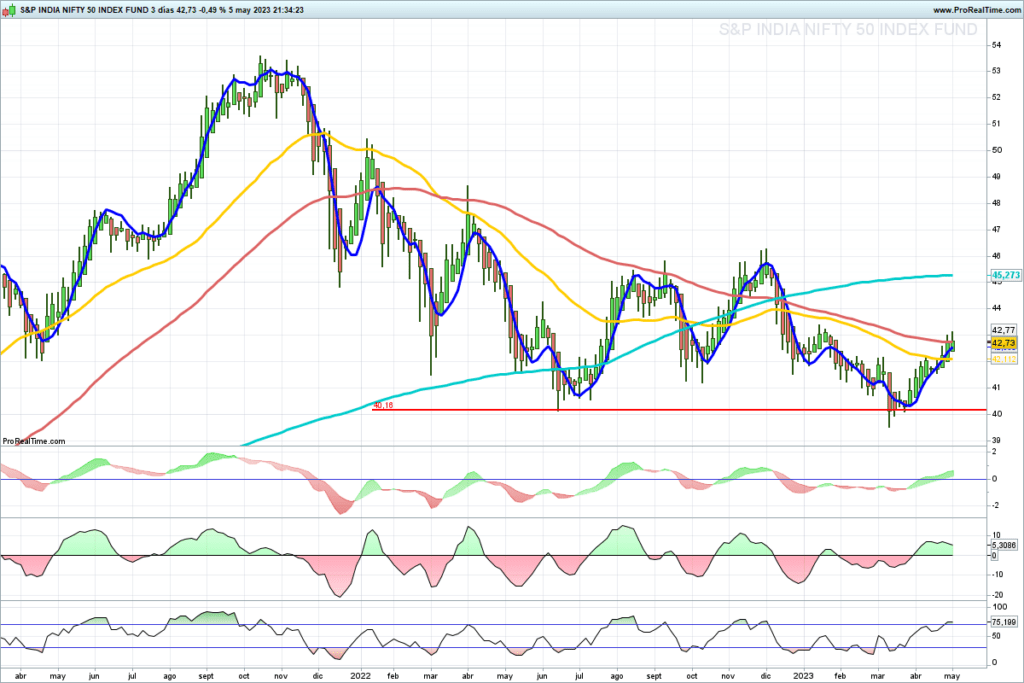This screenshot has width=1024, height=683.
Task: Click the -20 tick on momentum panel axis
Action: tap(998, 595)
